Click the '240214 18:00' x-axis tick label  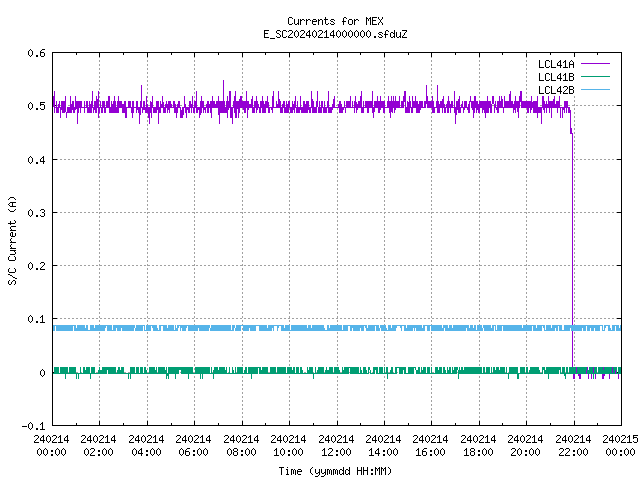[x=478, y=446]
